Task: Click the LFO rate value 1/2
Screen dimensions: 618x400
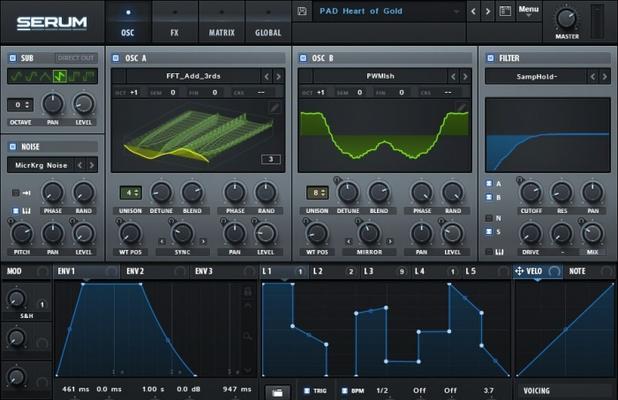Action: pos(382,390)
